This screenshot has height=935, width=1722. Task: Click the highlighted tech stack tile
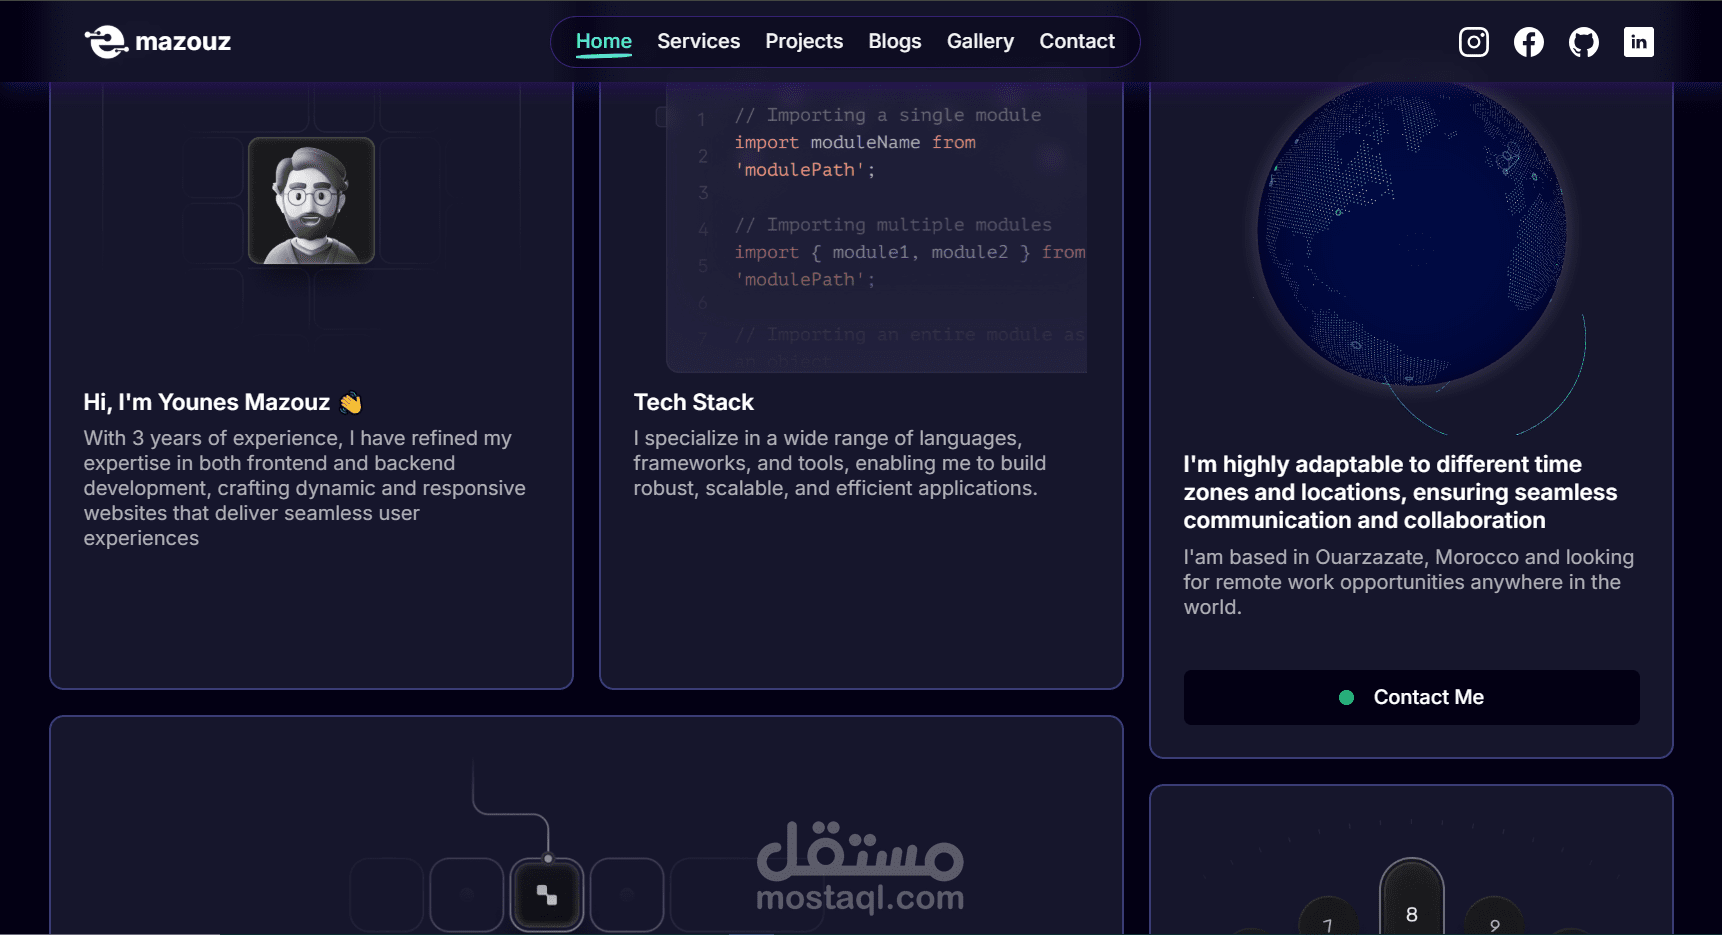coord(547,895)
